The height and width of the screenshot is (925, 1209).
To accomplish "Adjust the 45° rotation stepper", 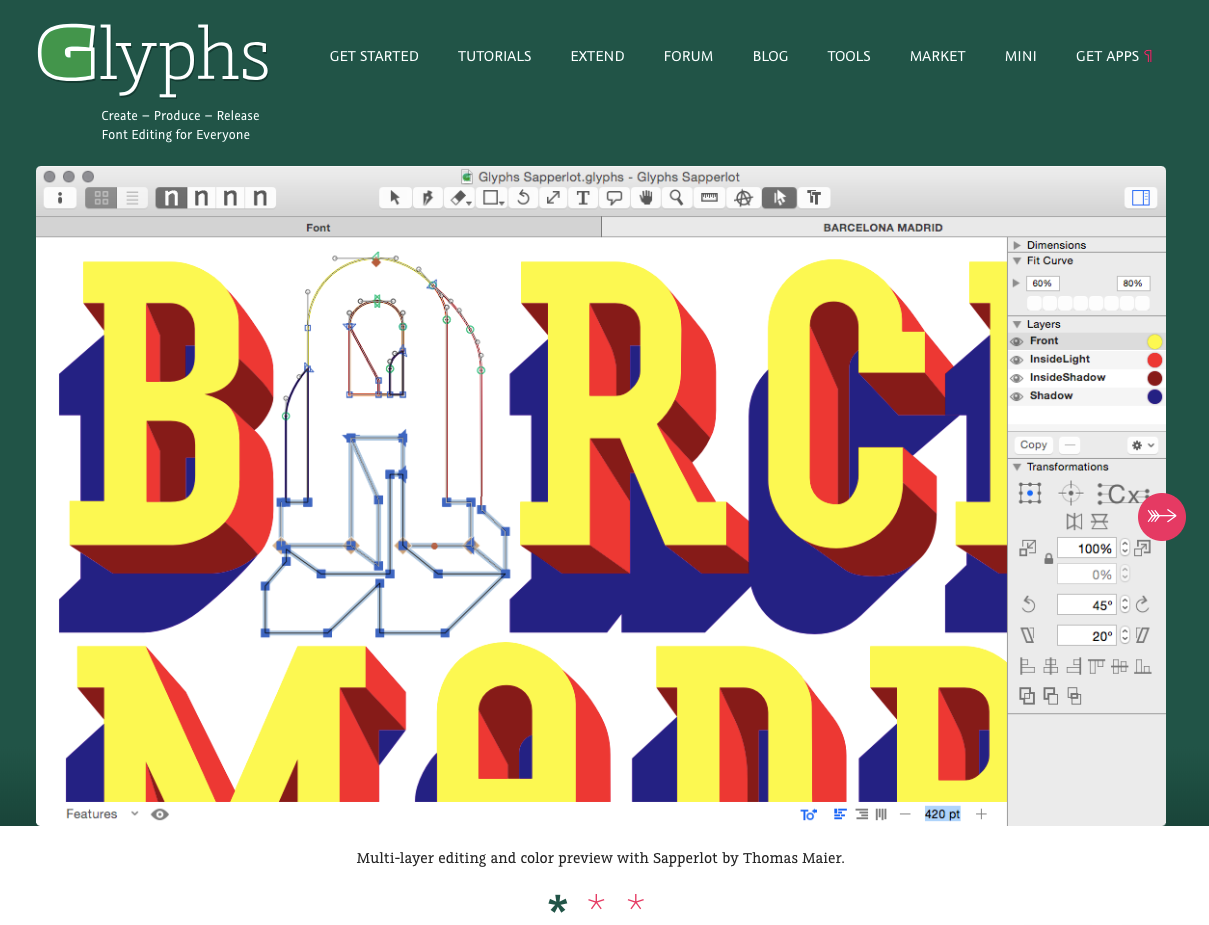I will tap(1125, 605).
